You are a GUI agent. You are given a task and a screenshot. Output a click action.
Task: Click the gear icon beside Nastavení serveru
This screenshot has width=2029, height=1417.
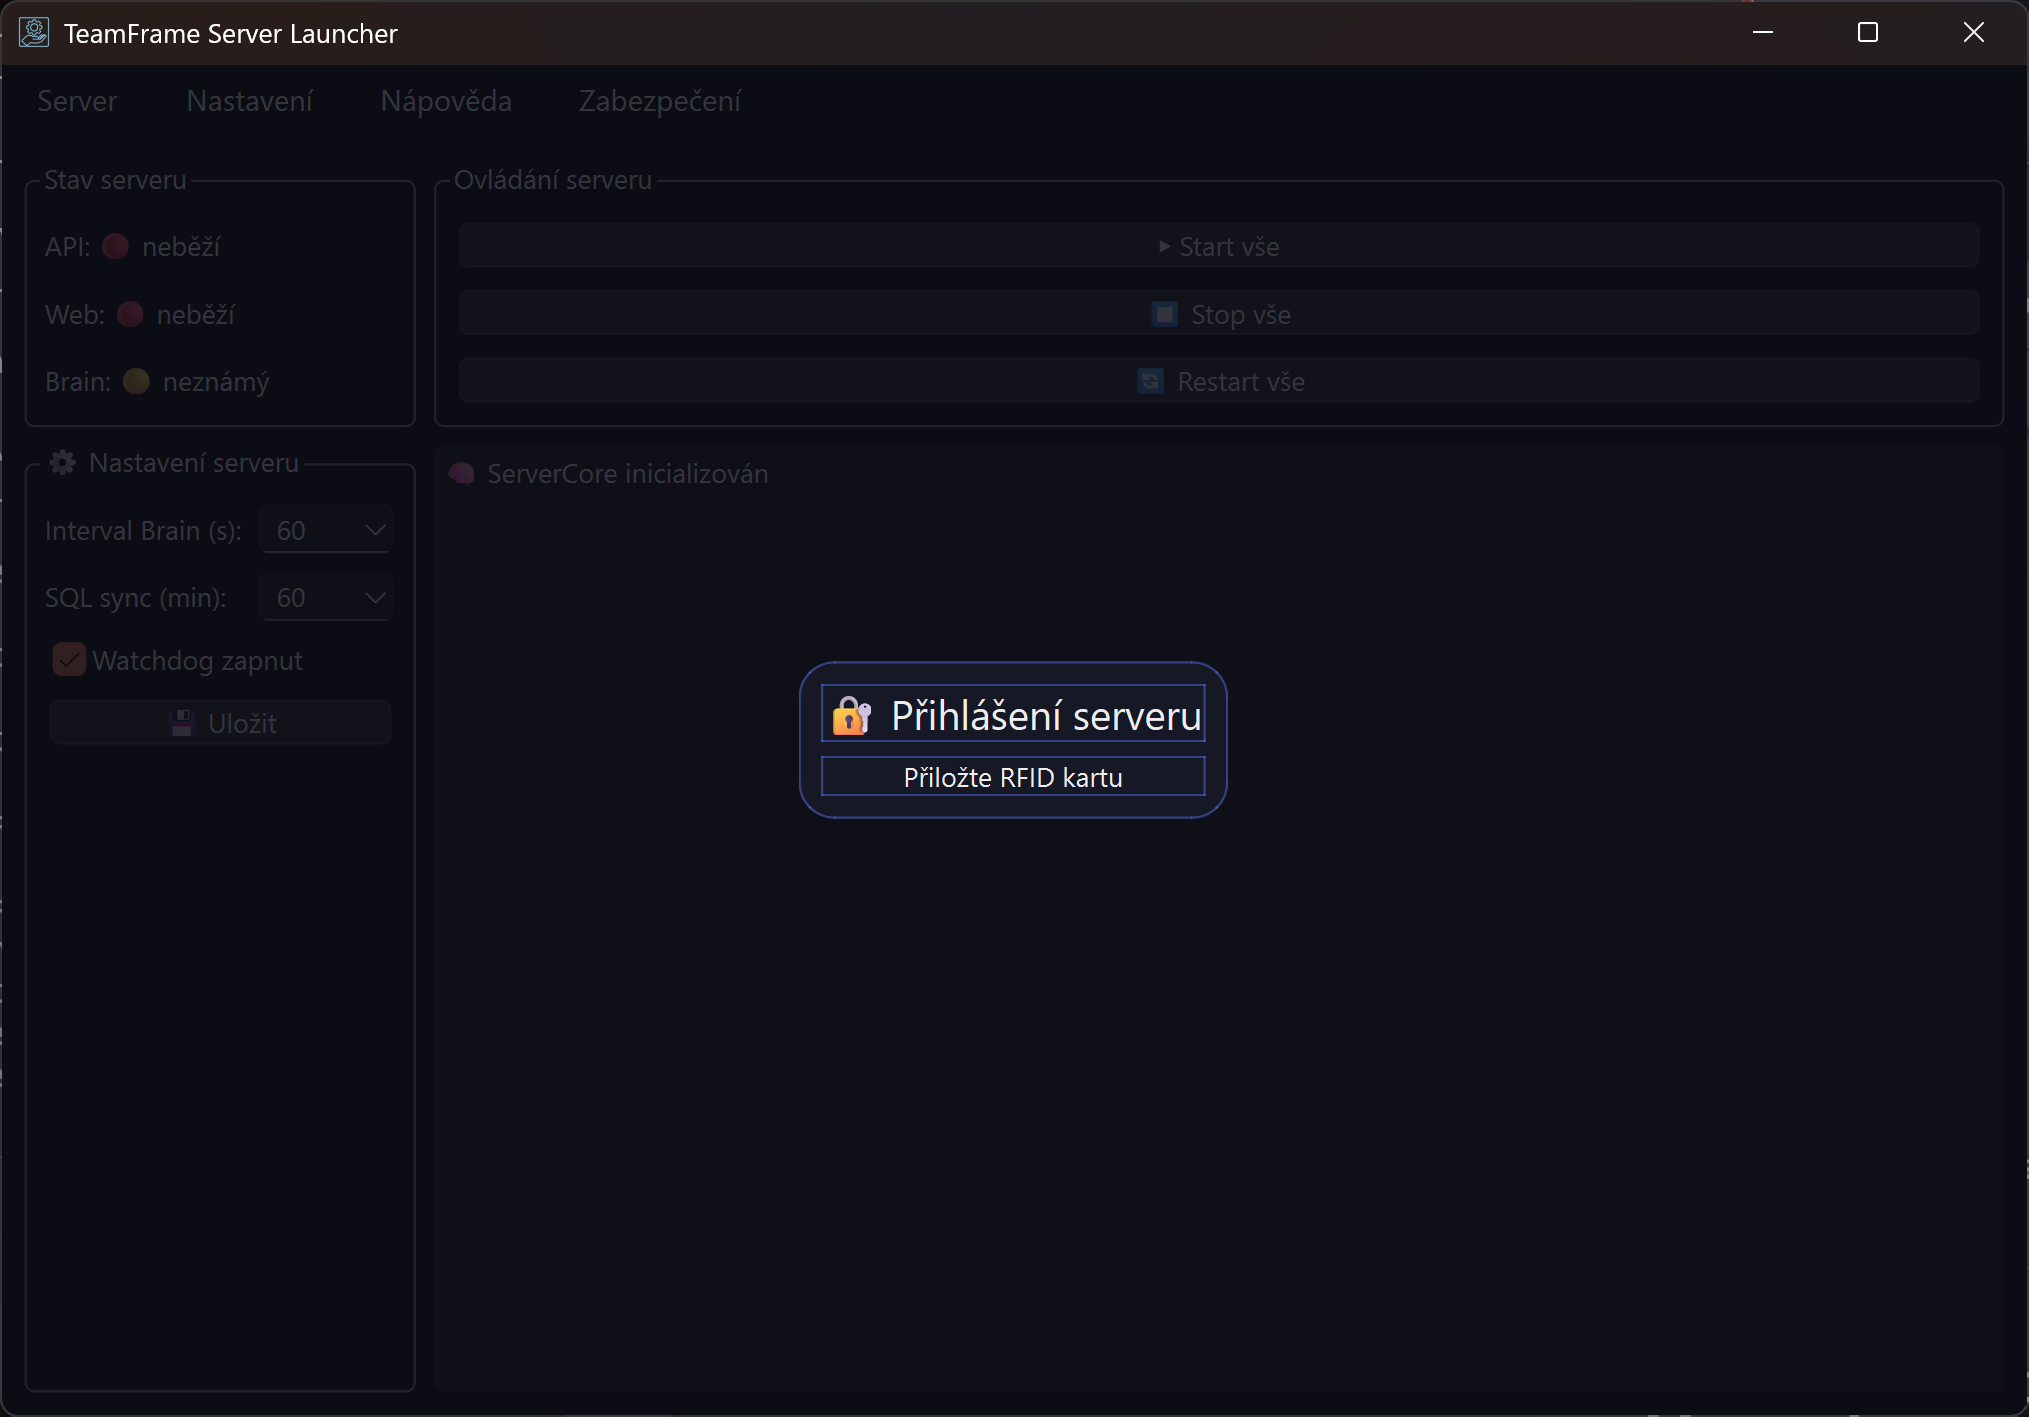63,463
